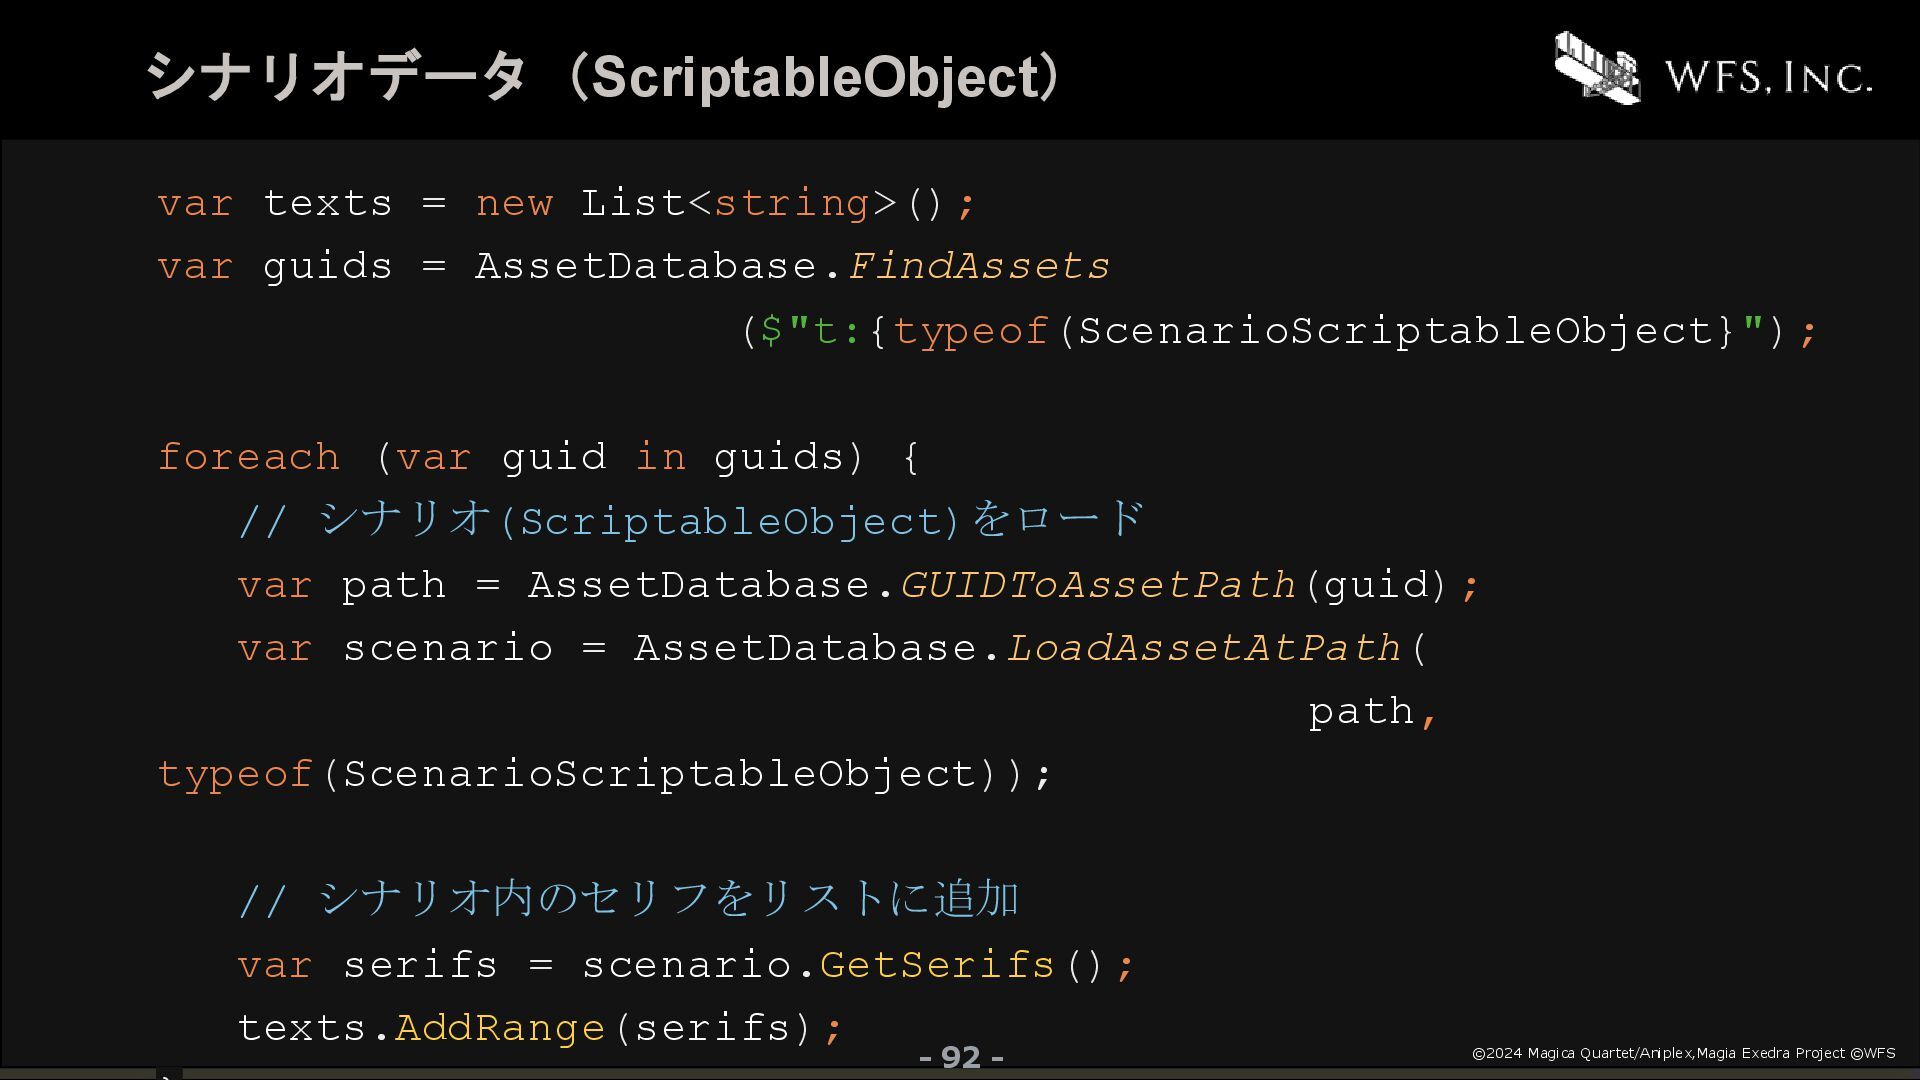
Task: Click 'GUIDToAssetPath' method name
Action: coord(1098,585)
